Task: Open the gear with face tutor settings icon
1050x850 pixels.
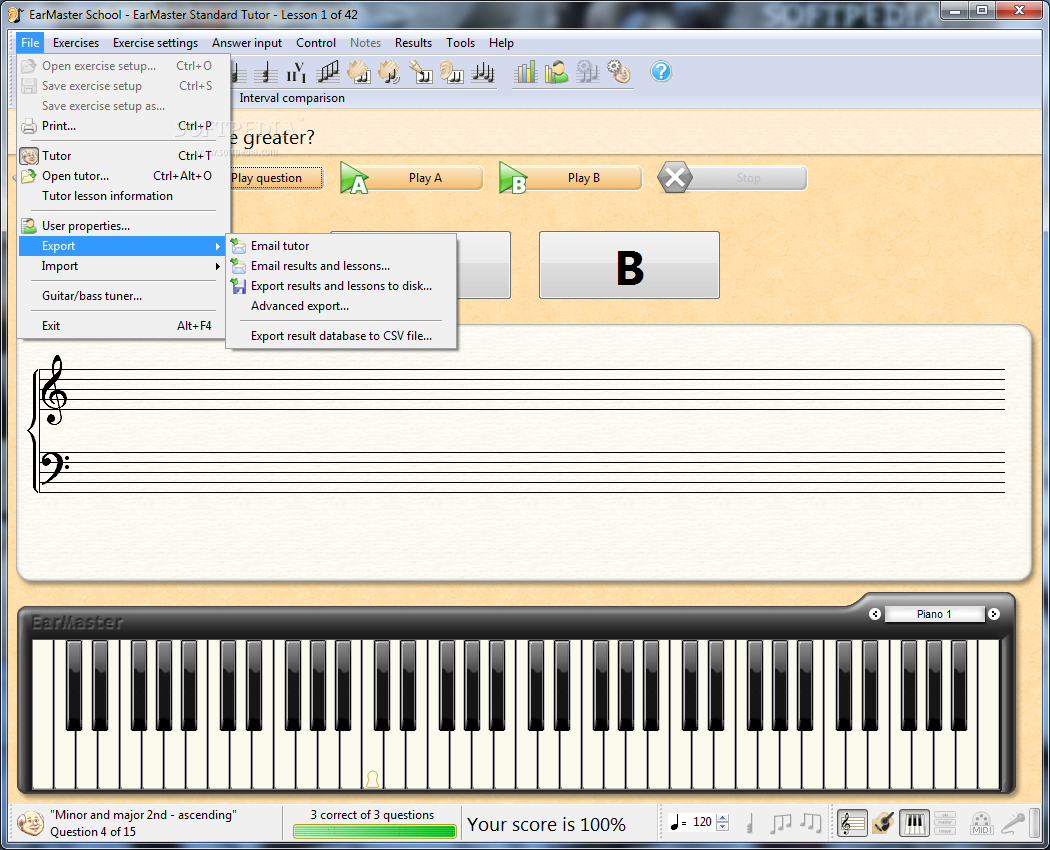Action: 618,72
